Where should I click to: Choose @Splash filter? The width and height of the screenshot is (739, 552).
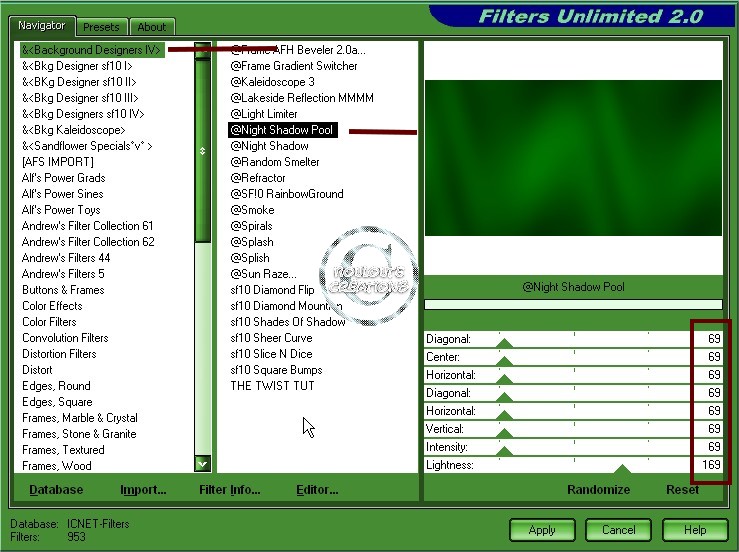[x=252, y=242]
